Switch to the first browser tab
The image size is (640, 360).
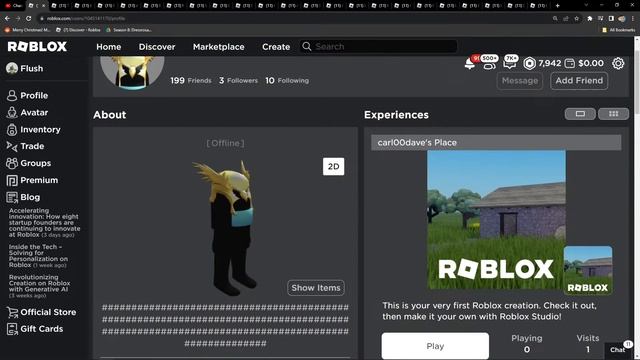pos(13,6)
